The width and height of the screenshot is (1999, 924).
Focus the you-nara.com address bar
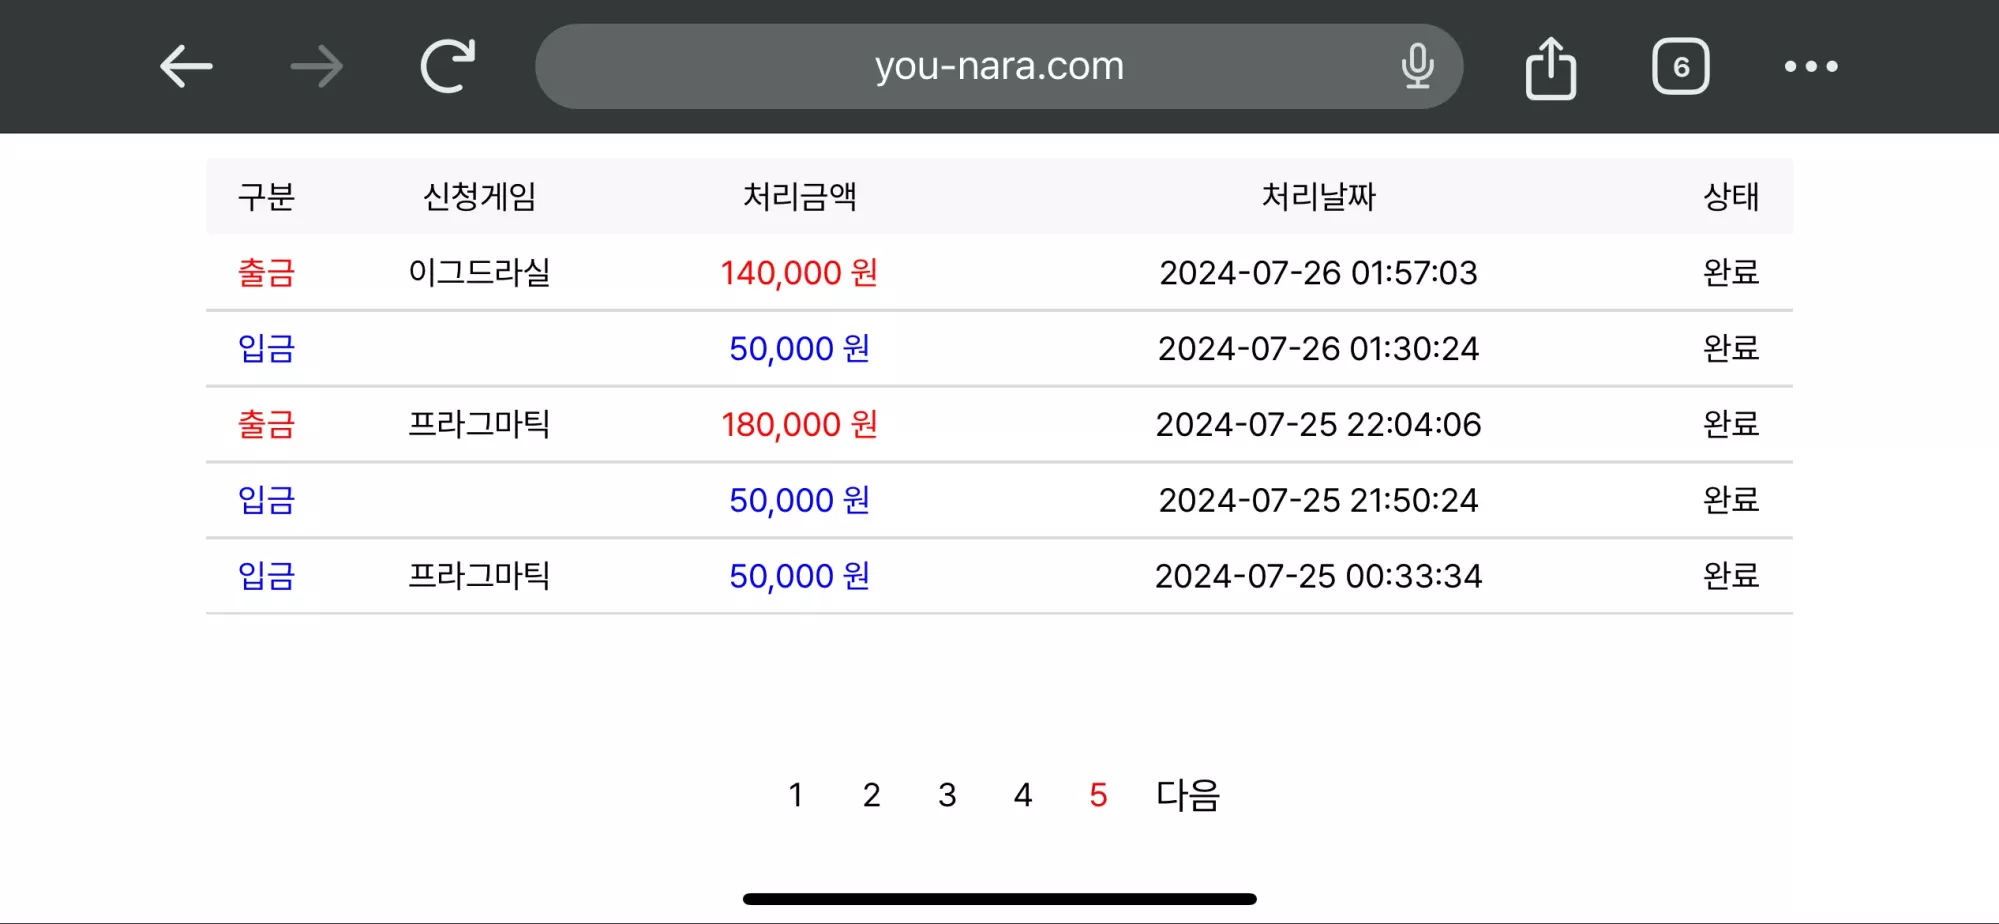[999, 66]
